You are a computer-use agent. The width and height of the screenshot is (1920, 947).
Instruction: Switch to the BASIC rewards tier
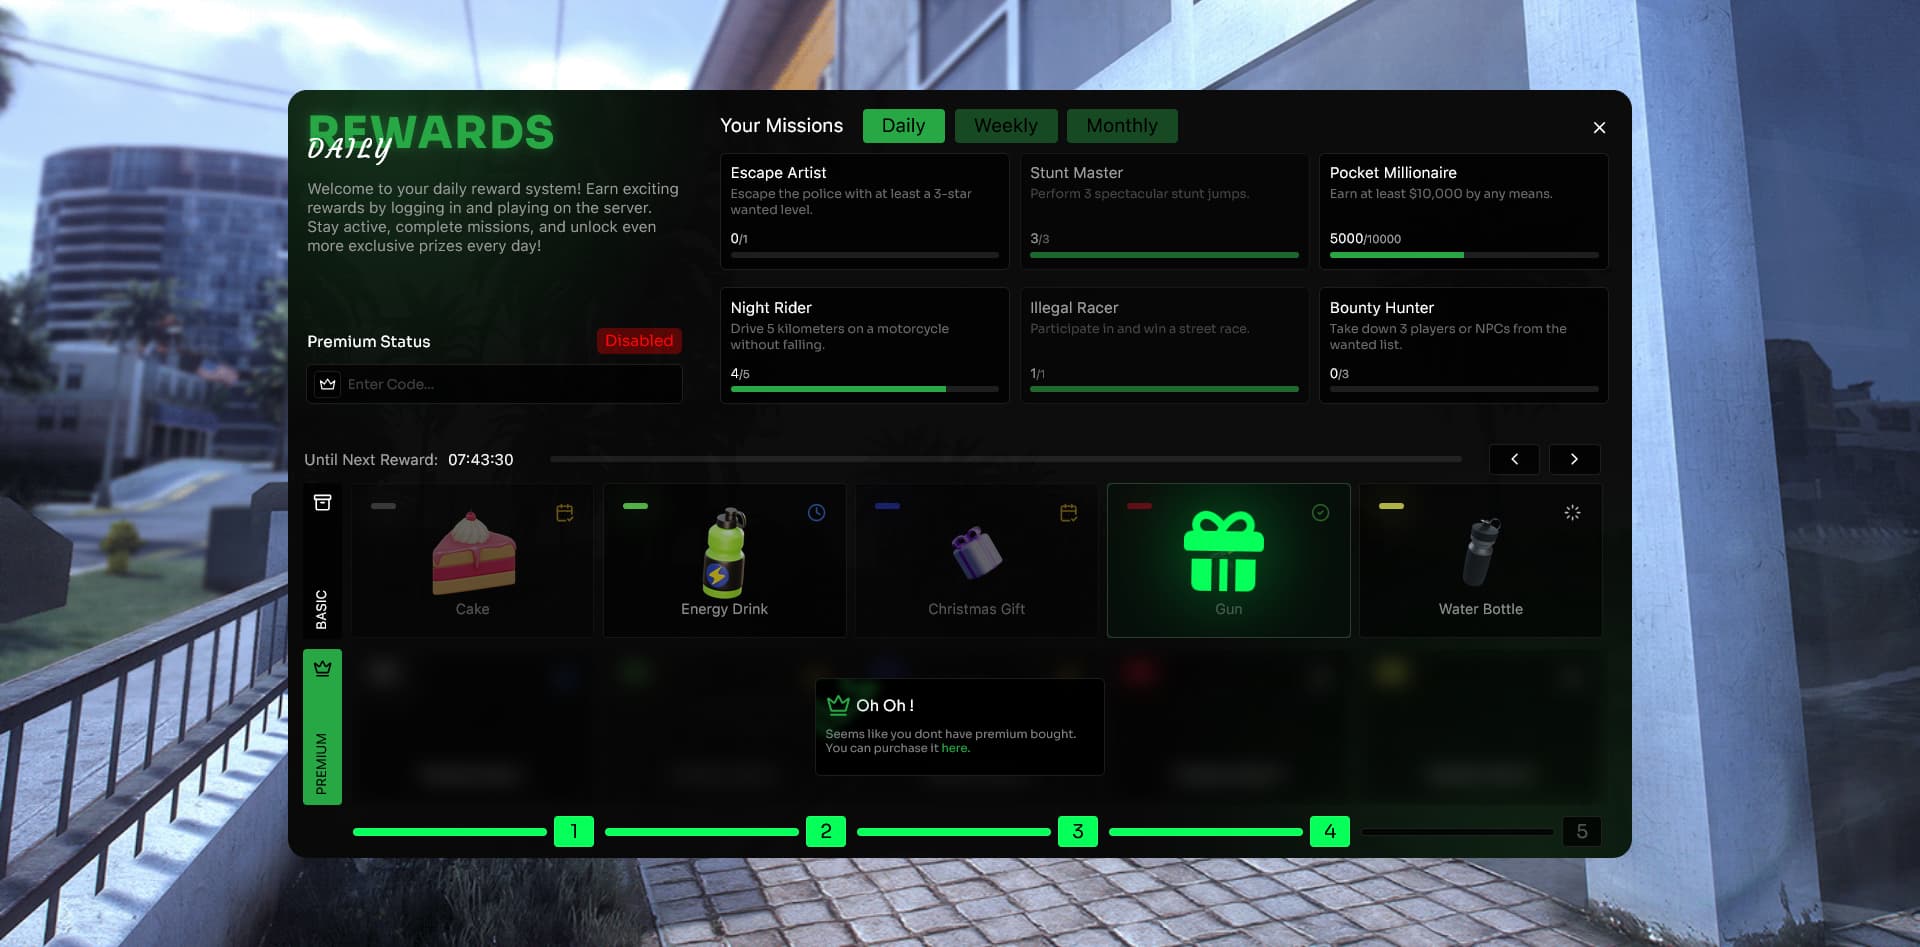pyautogui.click(x=322, y=561)
